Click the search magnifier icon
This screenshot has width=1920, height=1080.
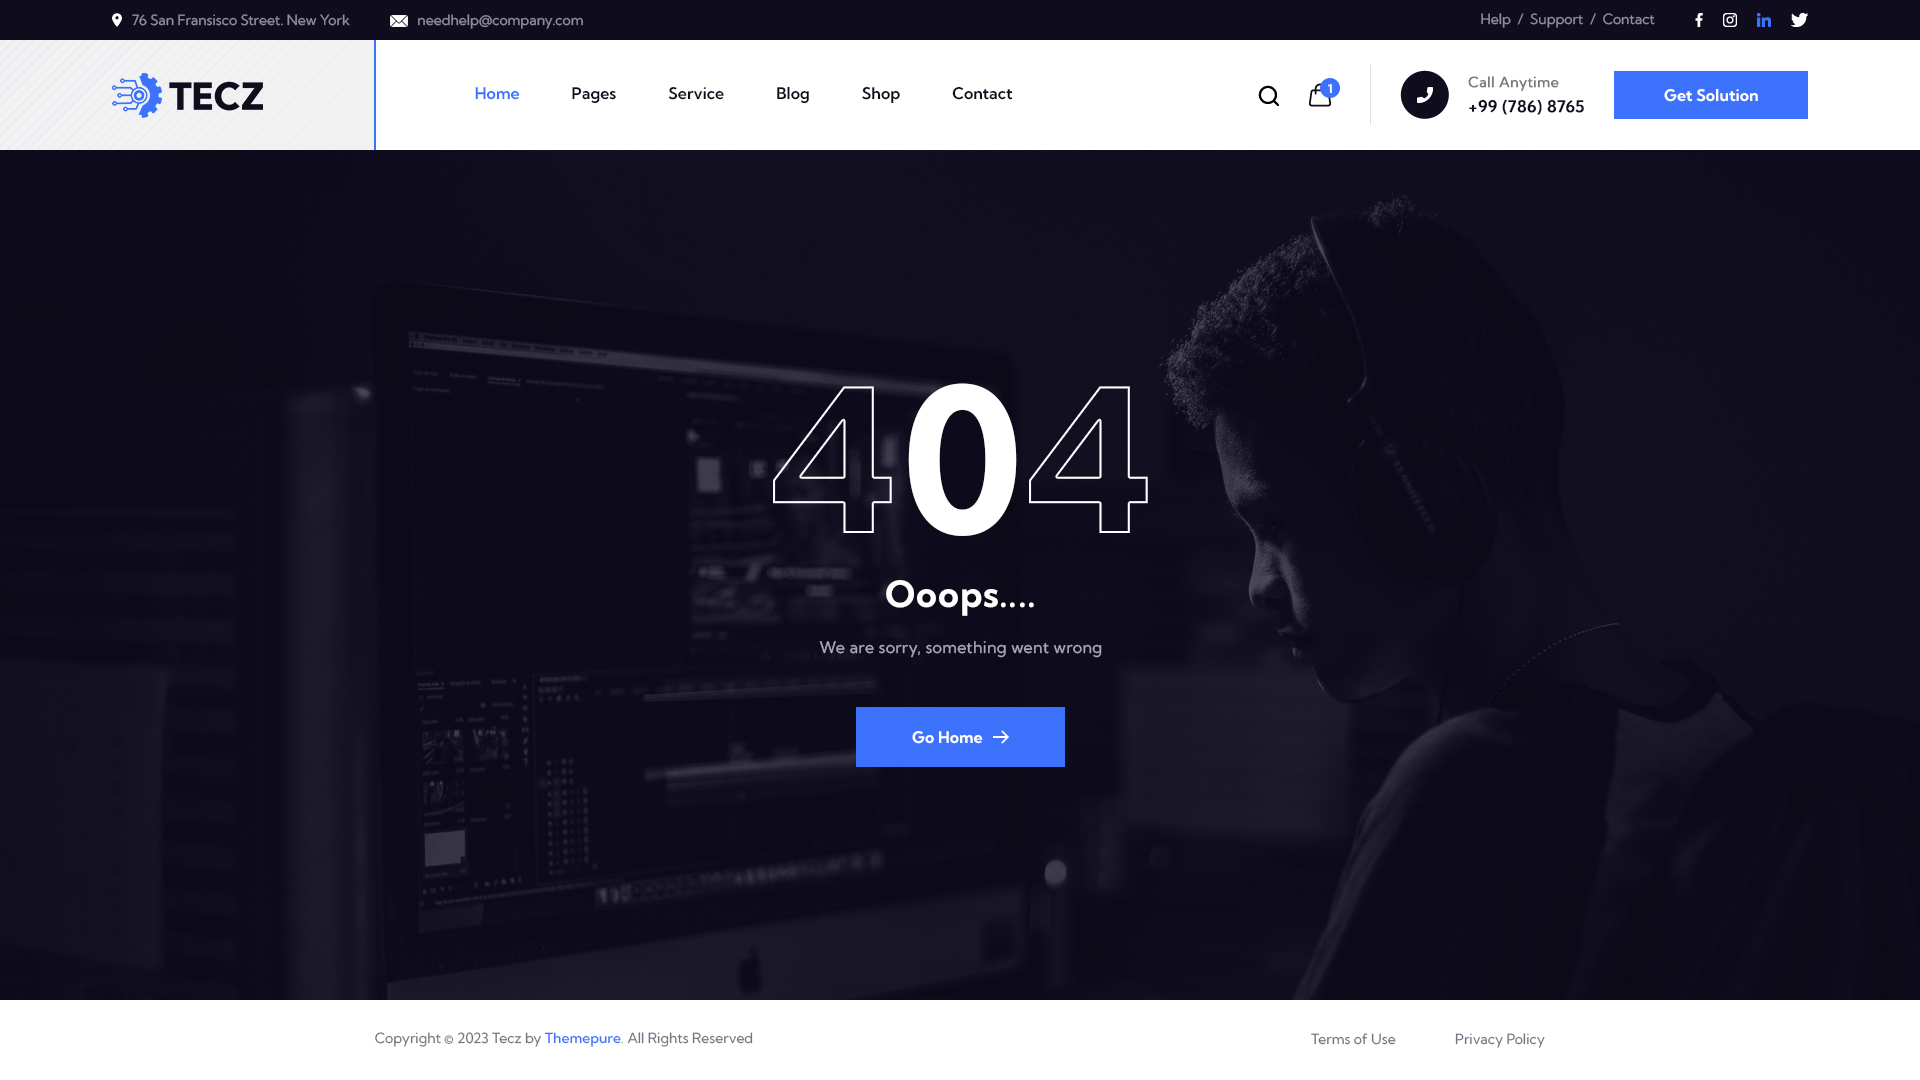point(1268,95)
